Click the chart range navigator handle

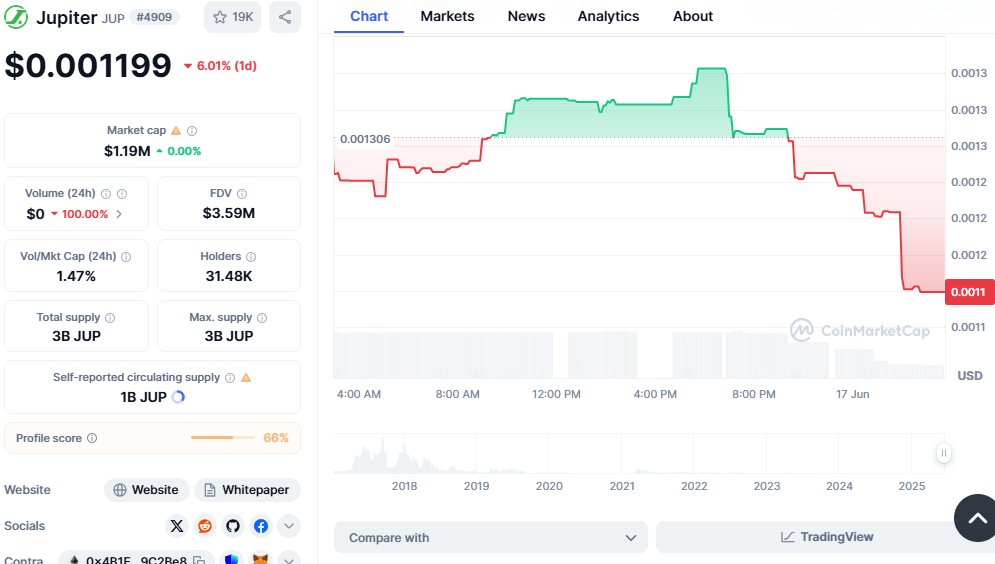944,453
